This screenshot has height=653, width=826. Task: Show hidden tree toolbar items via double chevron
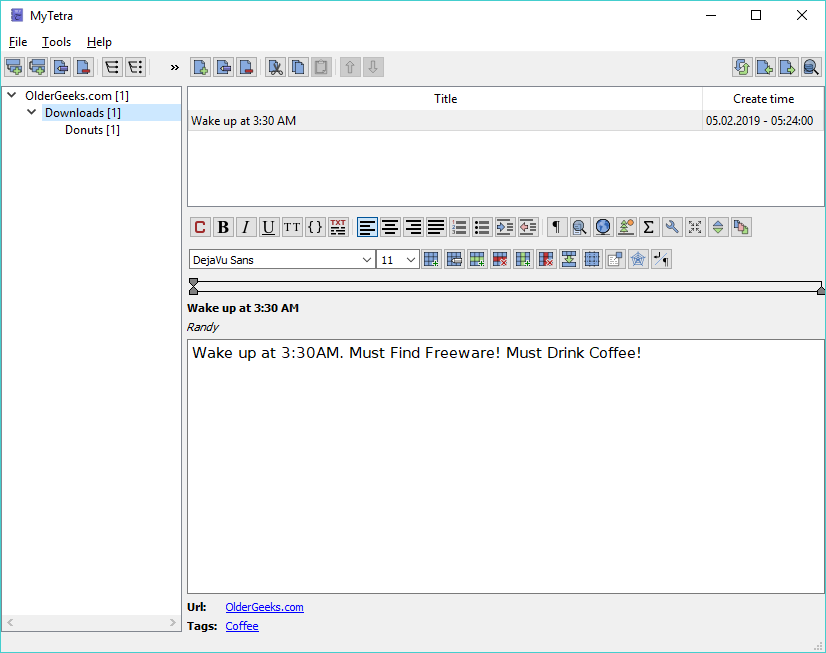tap(174, 67)
